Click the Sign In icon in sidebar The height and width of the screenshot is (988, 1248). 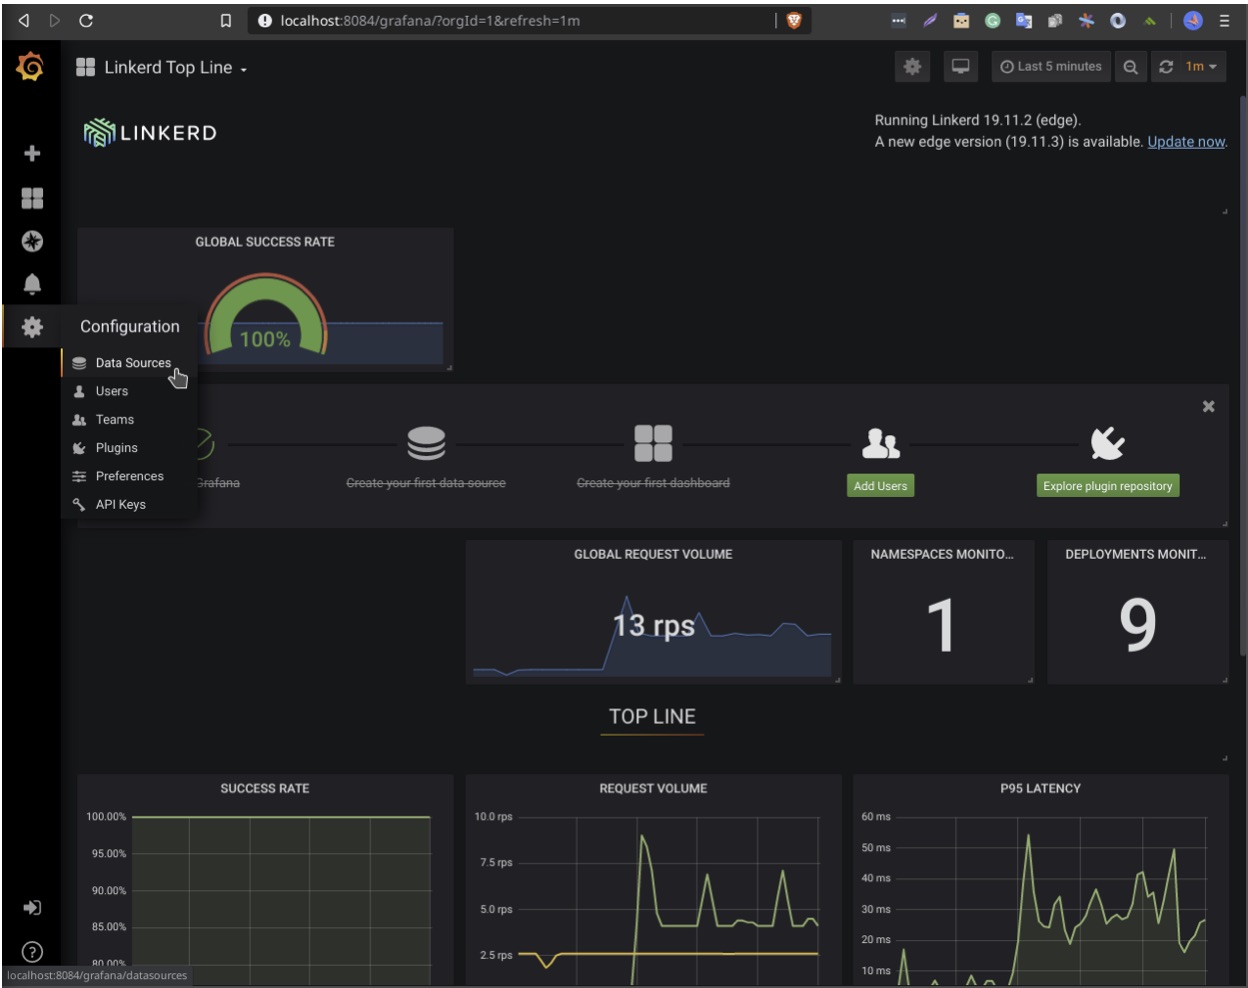pos(32,908)
